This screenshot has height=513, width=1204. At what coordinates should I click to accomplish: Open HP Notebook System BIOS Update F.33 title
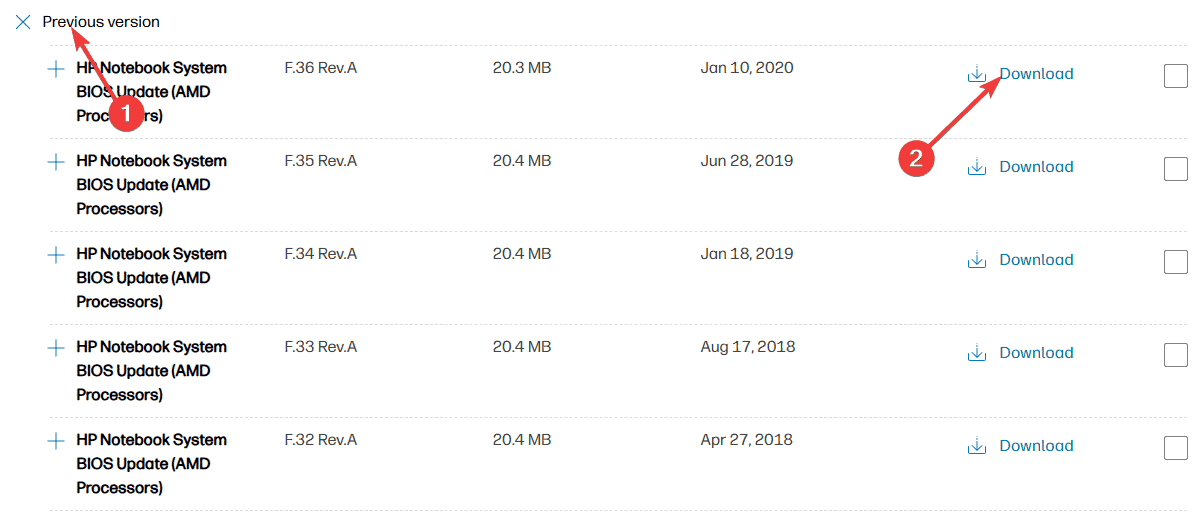(152, 371)
